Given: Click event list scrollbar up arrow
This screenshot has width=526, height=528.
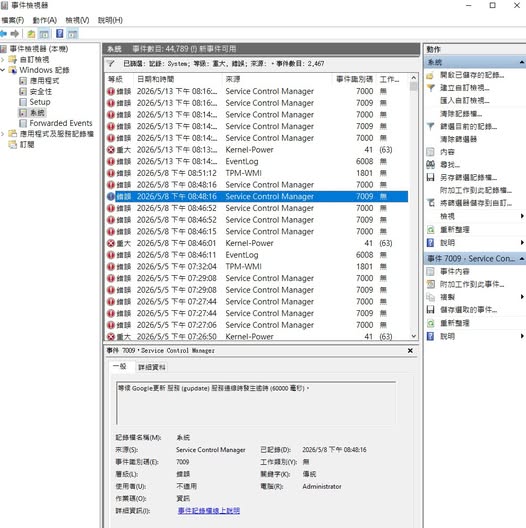Looking at the screenshot, I should 414,77.
